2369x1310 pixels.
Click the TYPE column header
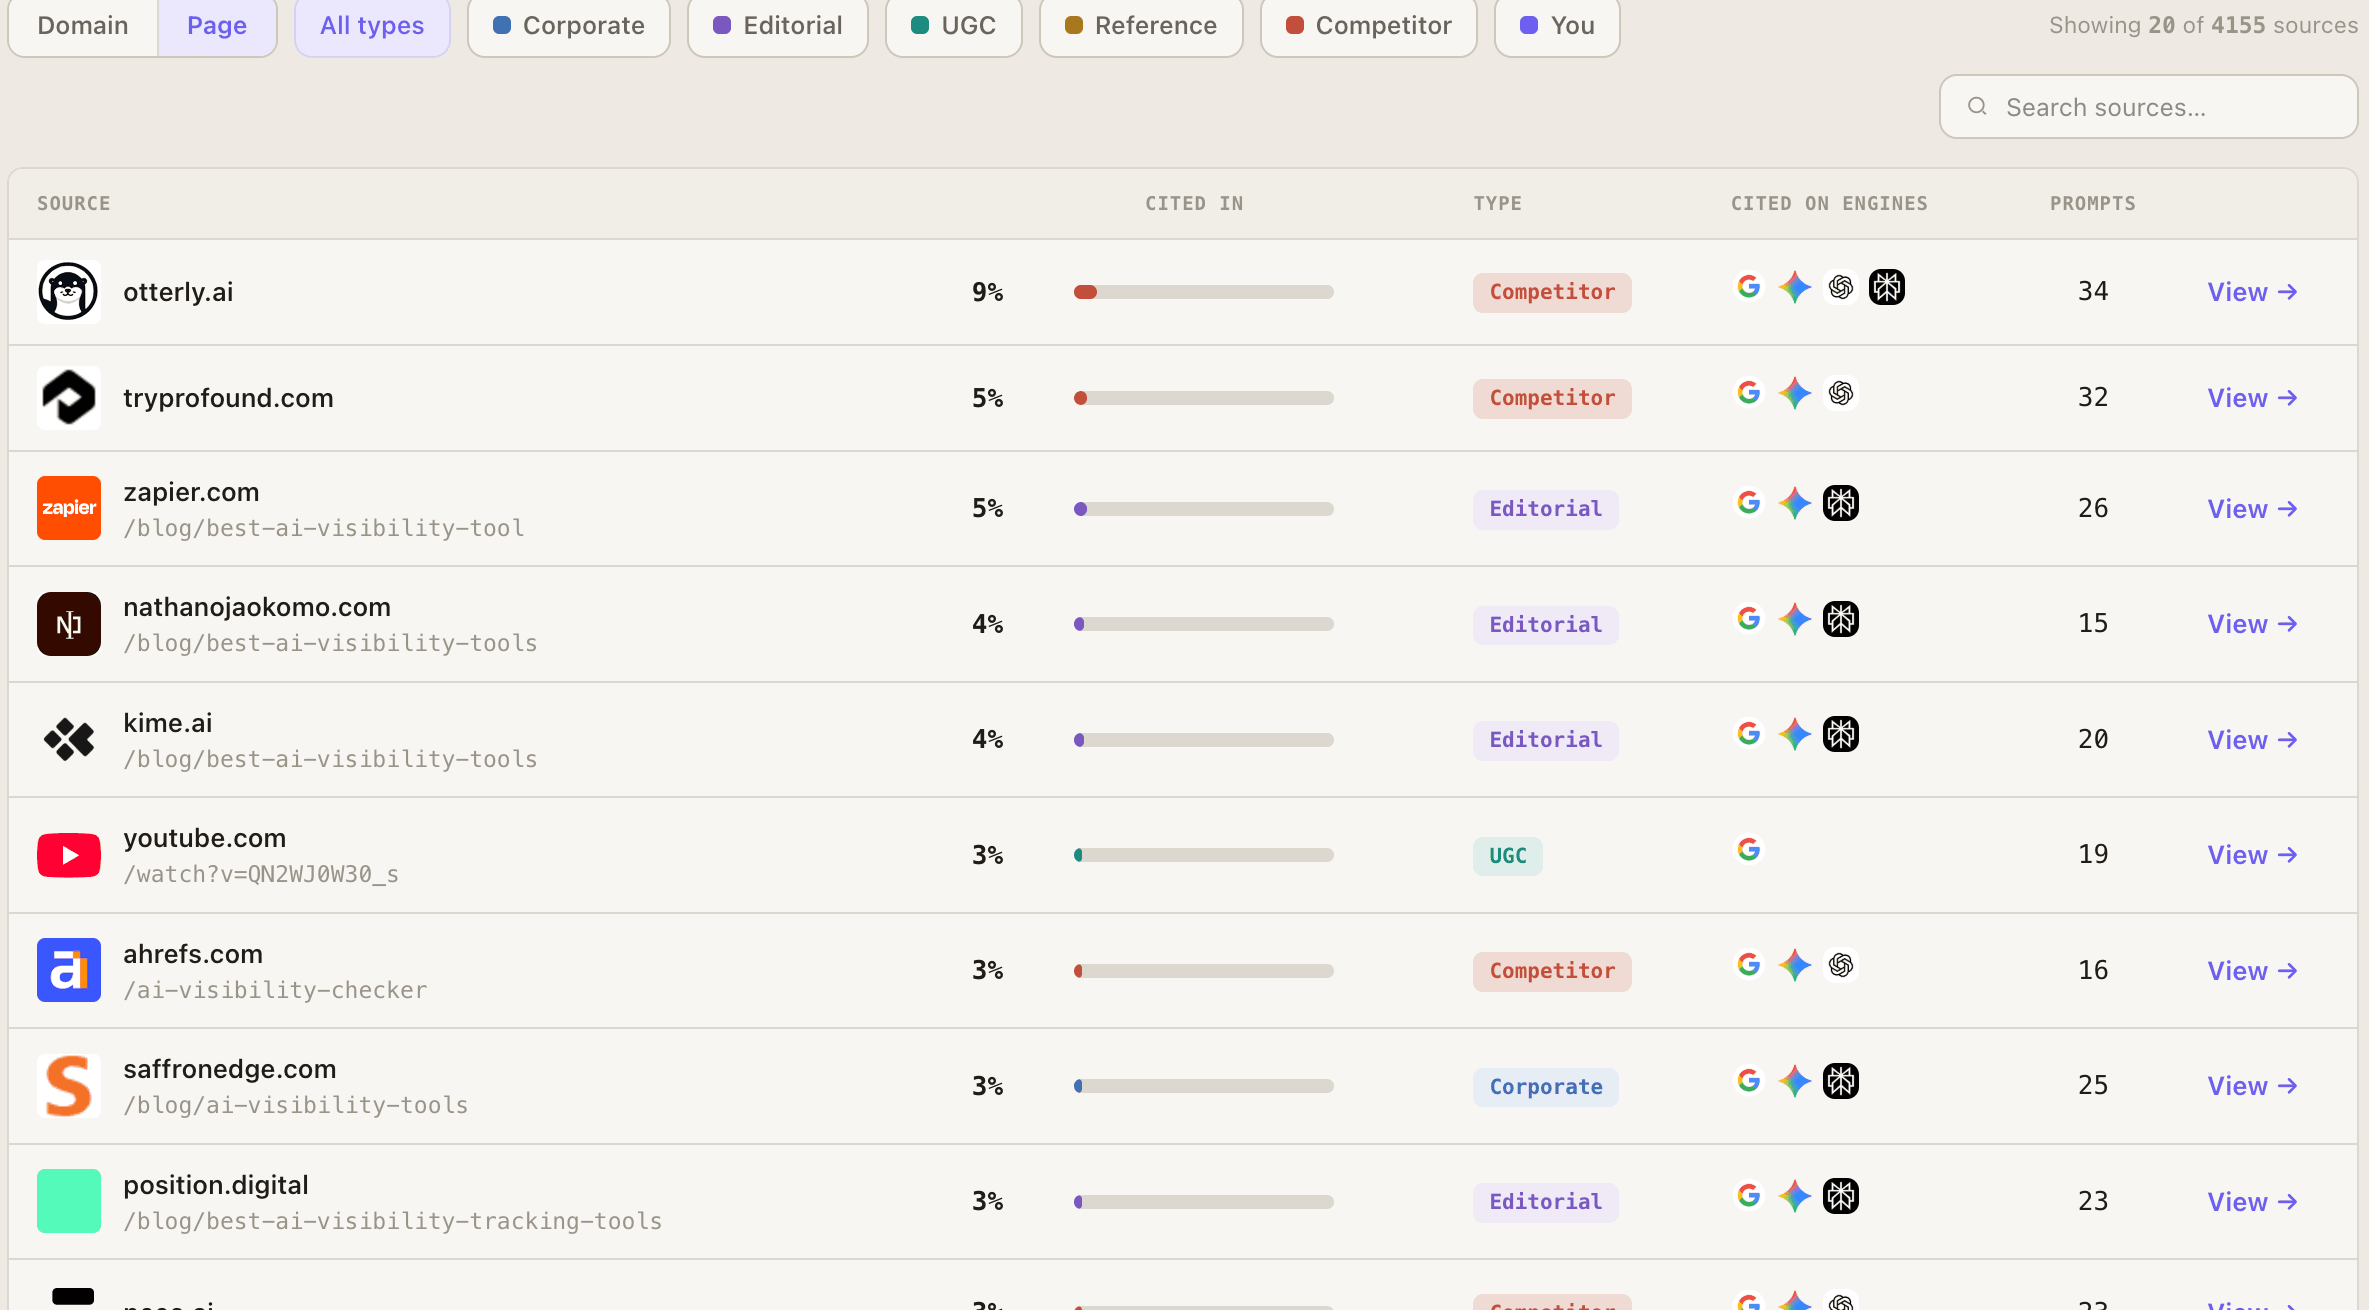click(1497, 204)
